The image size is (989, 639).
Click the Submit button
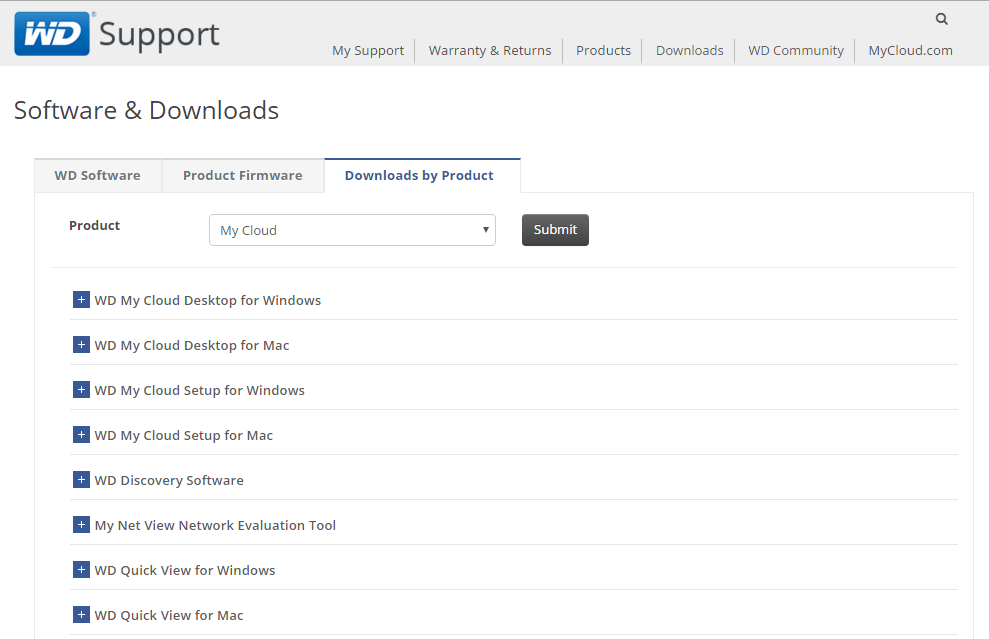pos(555,230)
